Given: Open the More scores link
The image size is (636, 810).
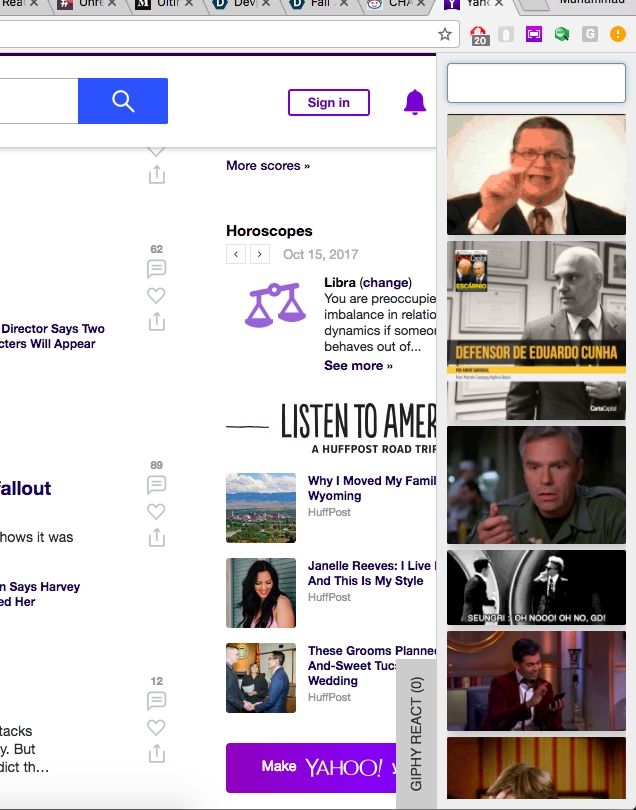Looking at the screenshot, I should tap(268, 165).
